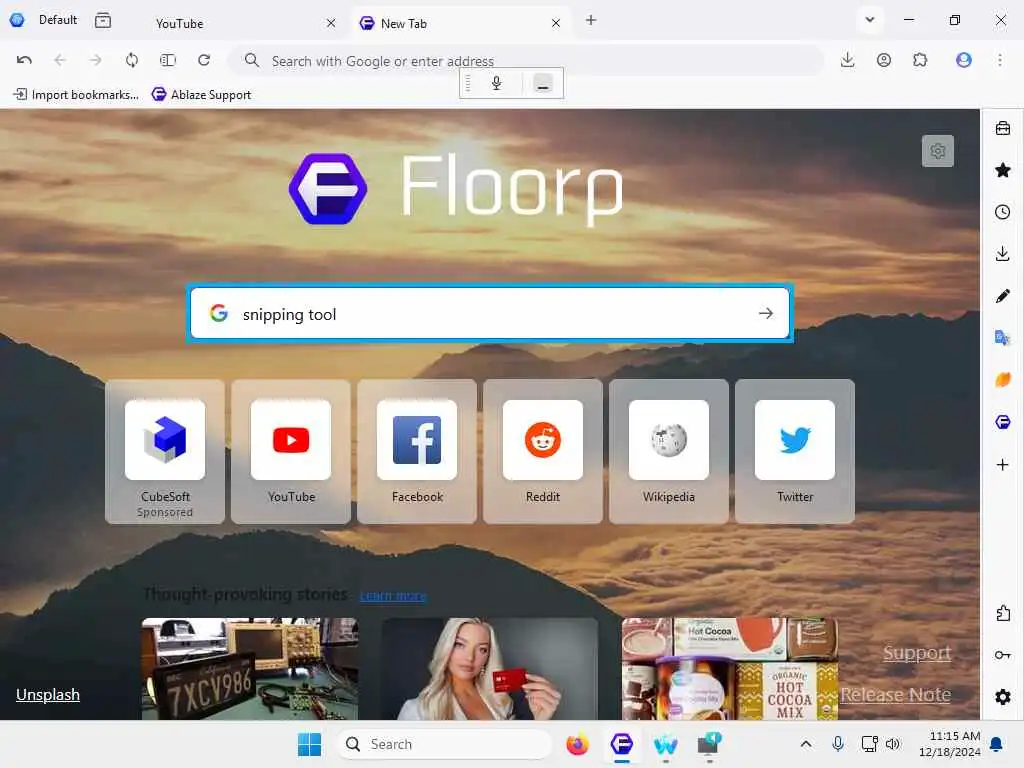
Task: Open the notes pencil in the sidebar
Action: (x=1002, y=296)
